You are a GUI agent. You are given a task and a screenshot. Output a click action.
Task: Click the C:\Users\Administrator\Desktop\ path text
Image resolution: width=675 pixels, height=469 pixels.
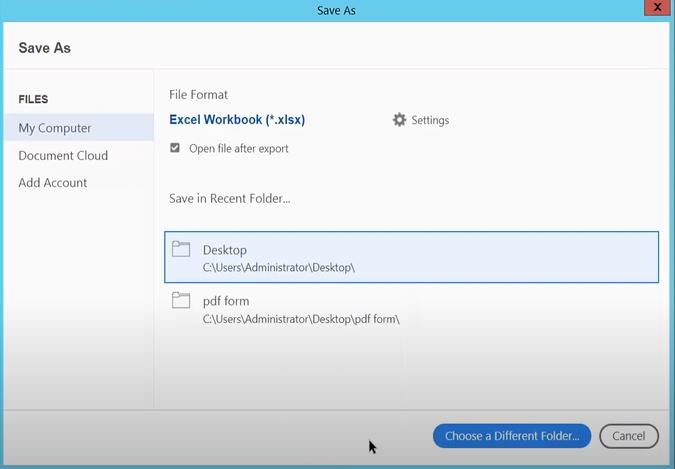point(279,268)
